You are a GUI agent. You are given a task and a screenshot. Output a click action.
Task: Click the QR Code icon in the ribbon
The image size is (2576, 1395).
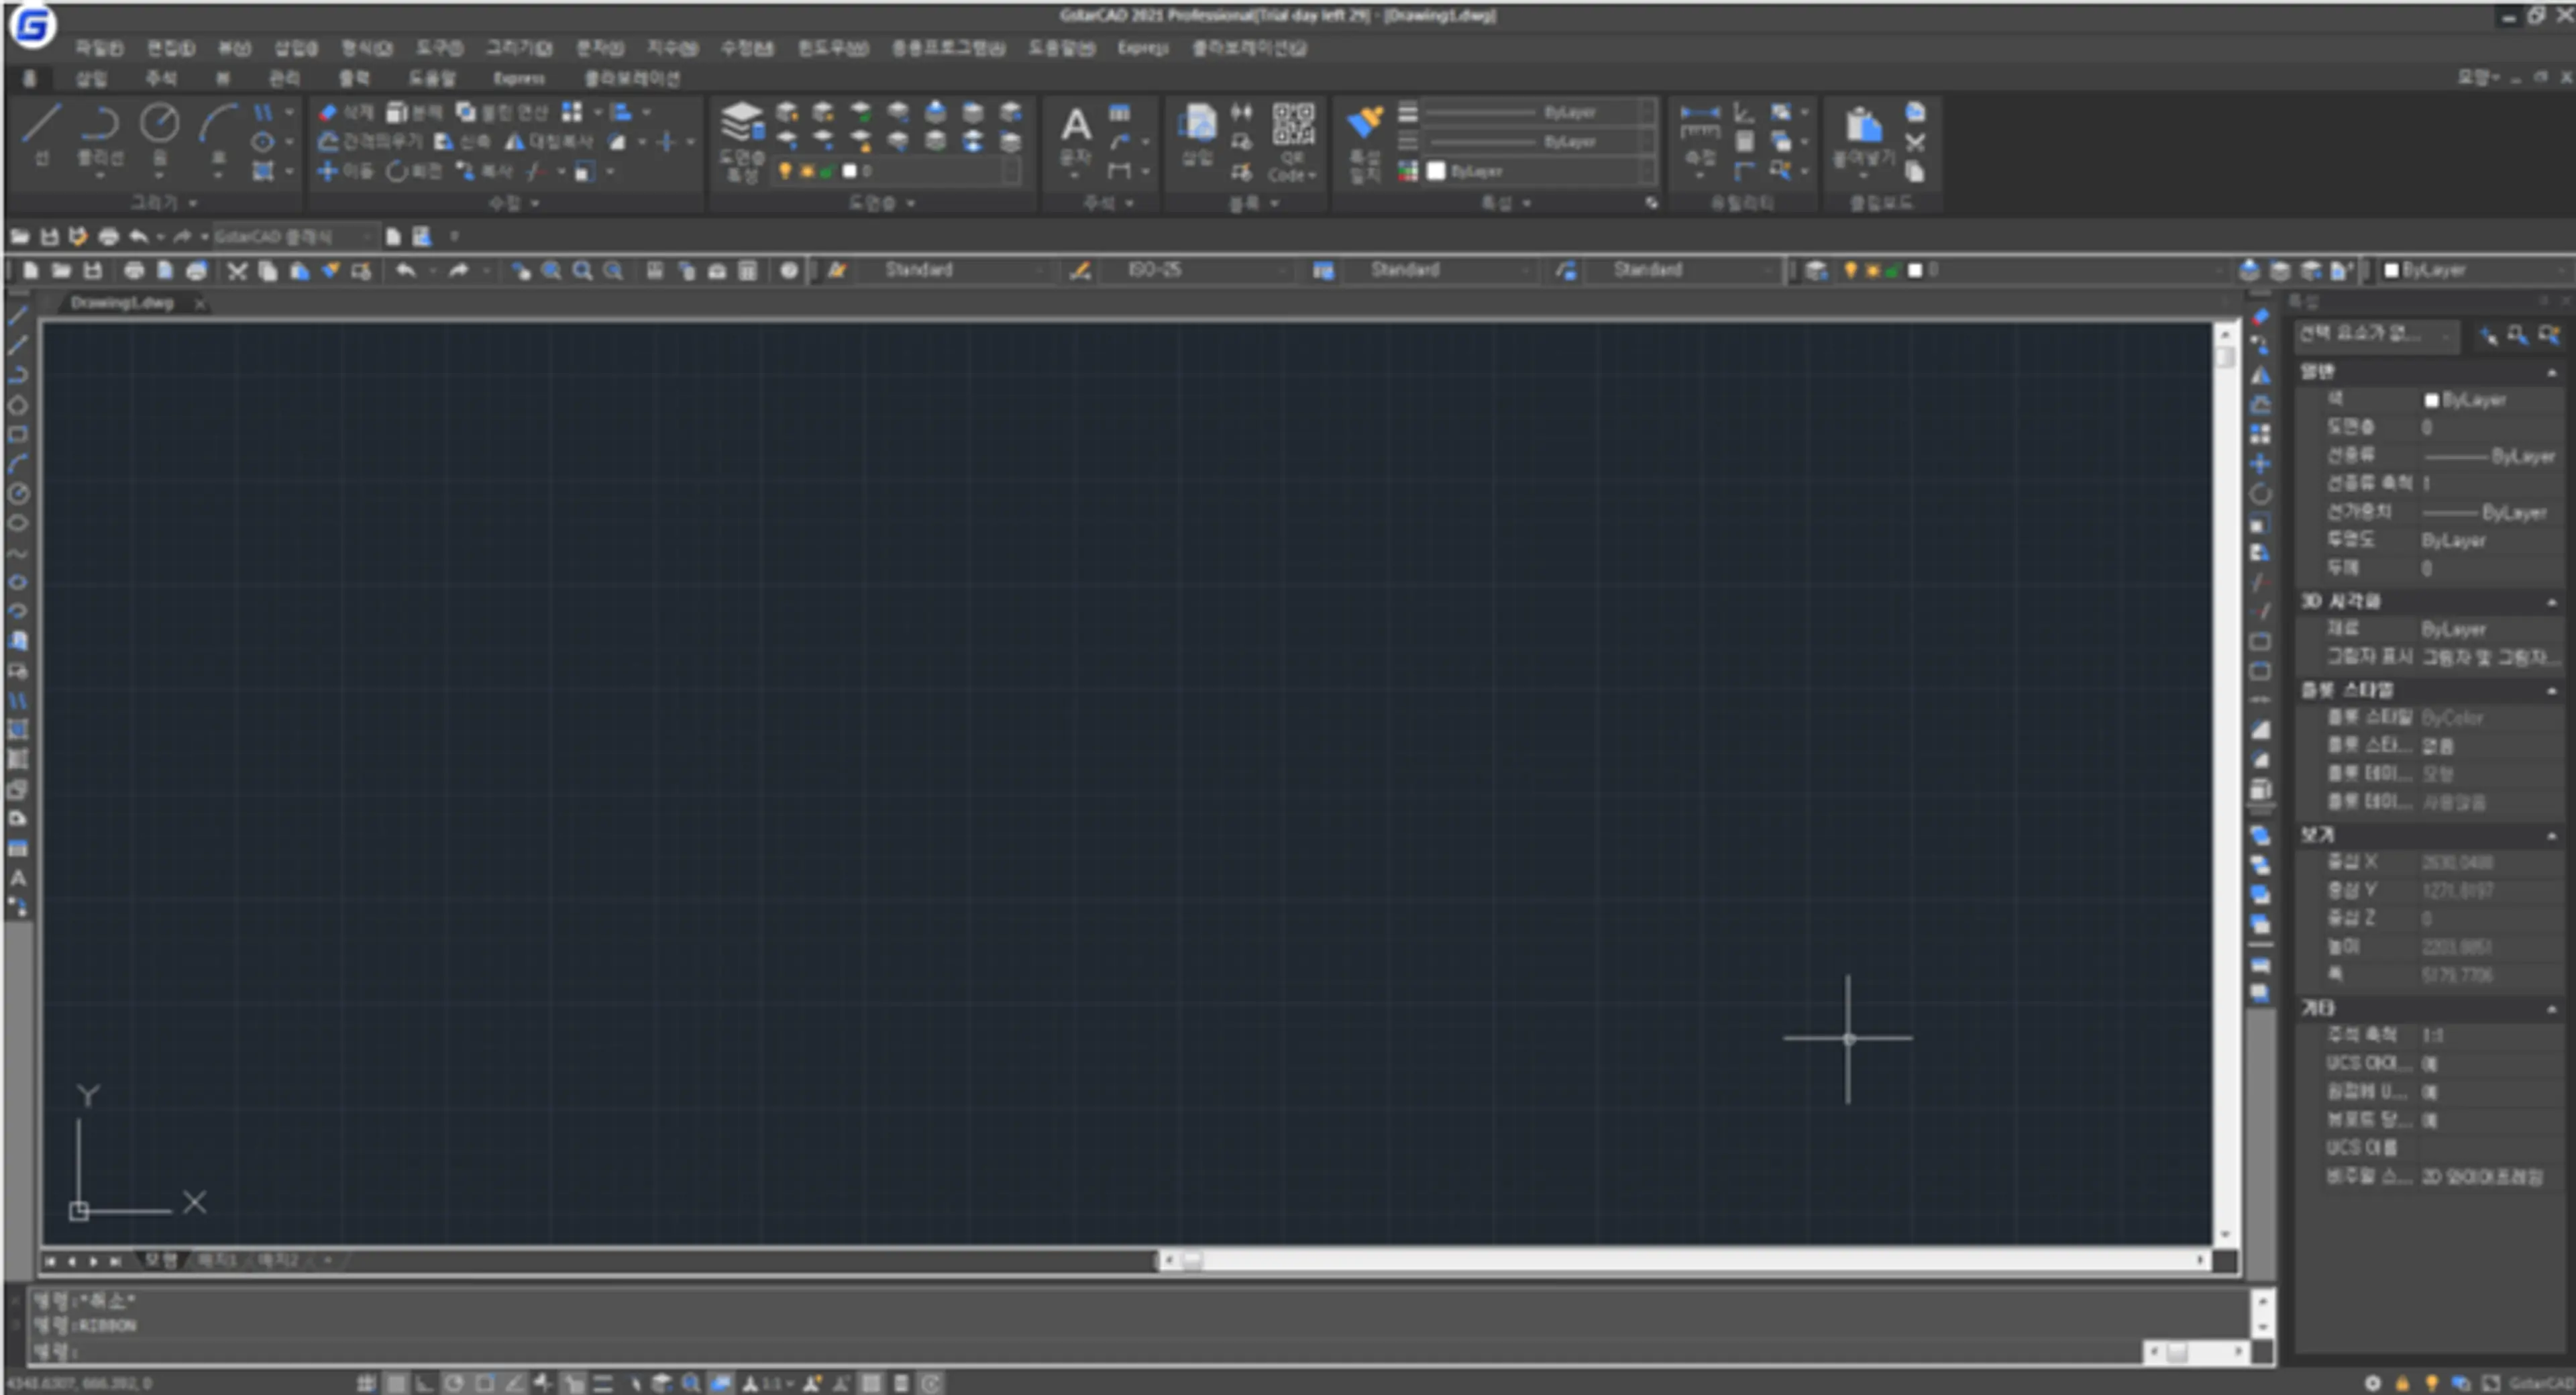tap(1293, 125)
